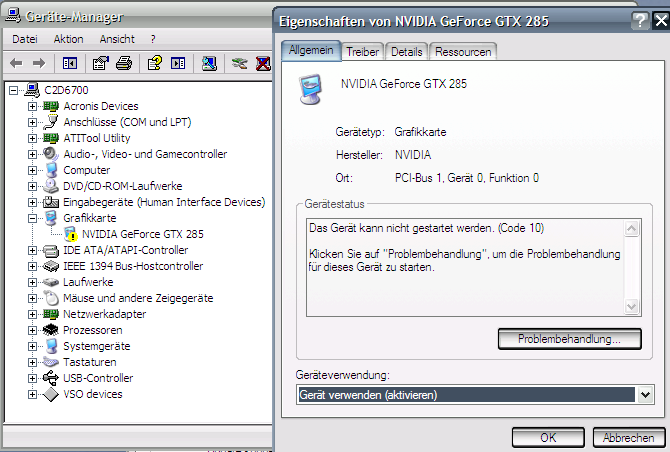Screen dimensions: 670x452
Task: Collapse the C2D6700 root node
Action: click(14, 90)
